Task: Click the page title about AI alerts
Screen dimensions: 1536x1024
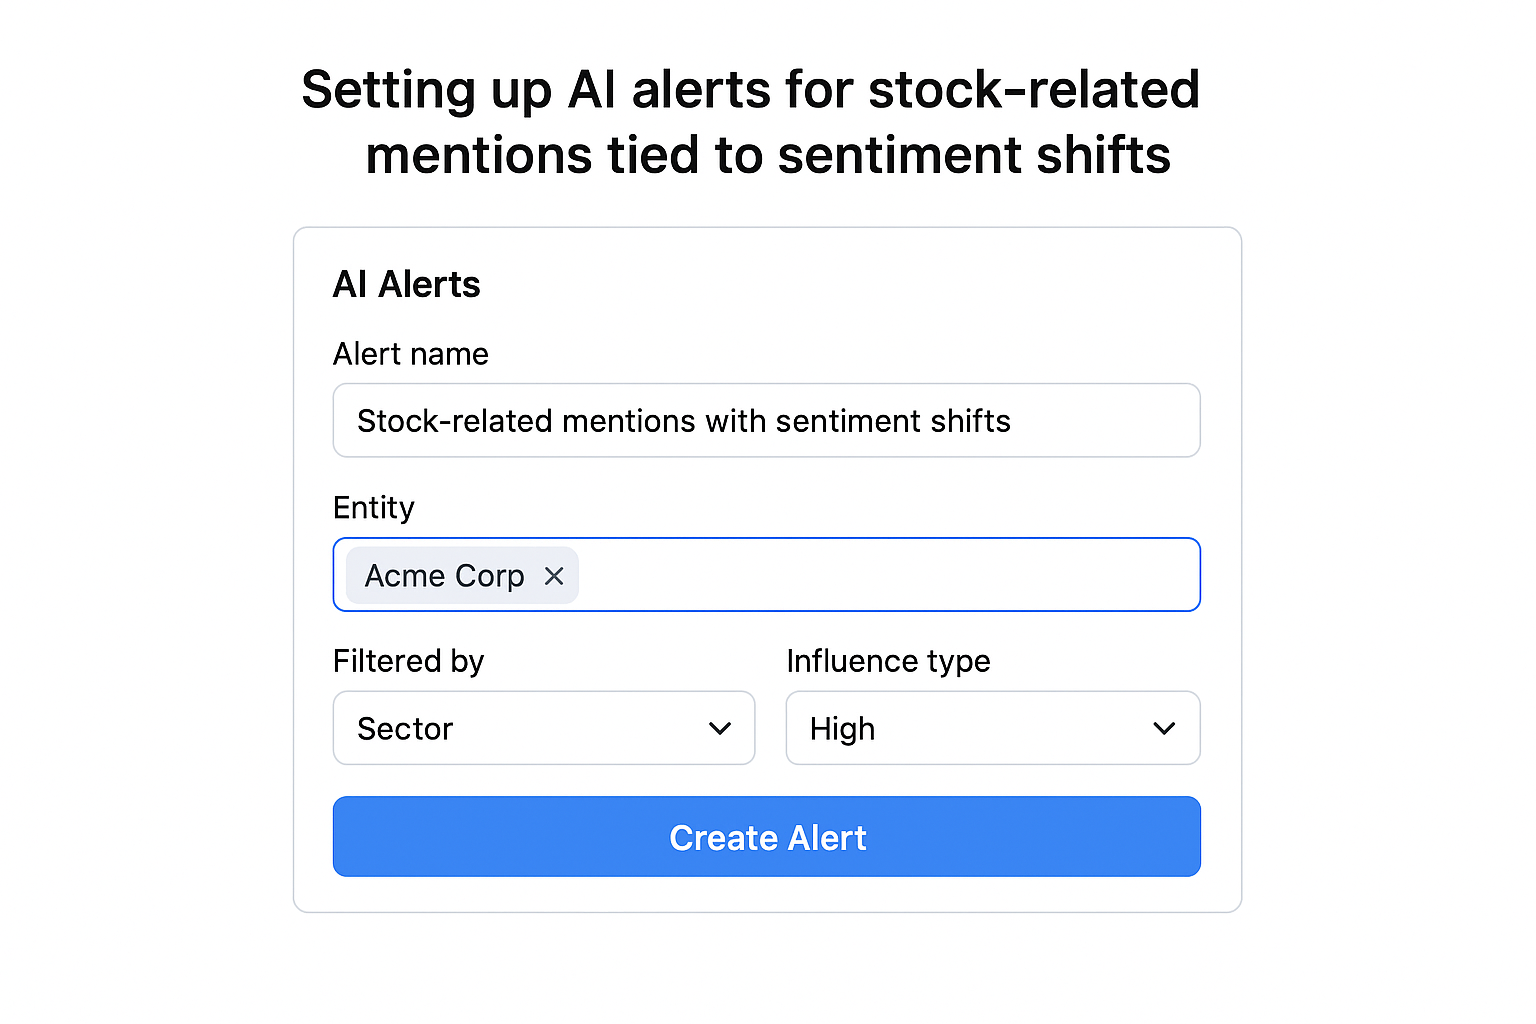Action: tap(750, 122)
